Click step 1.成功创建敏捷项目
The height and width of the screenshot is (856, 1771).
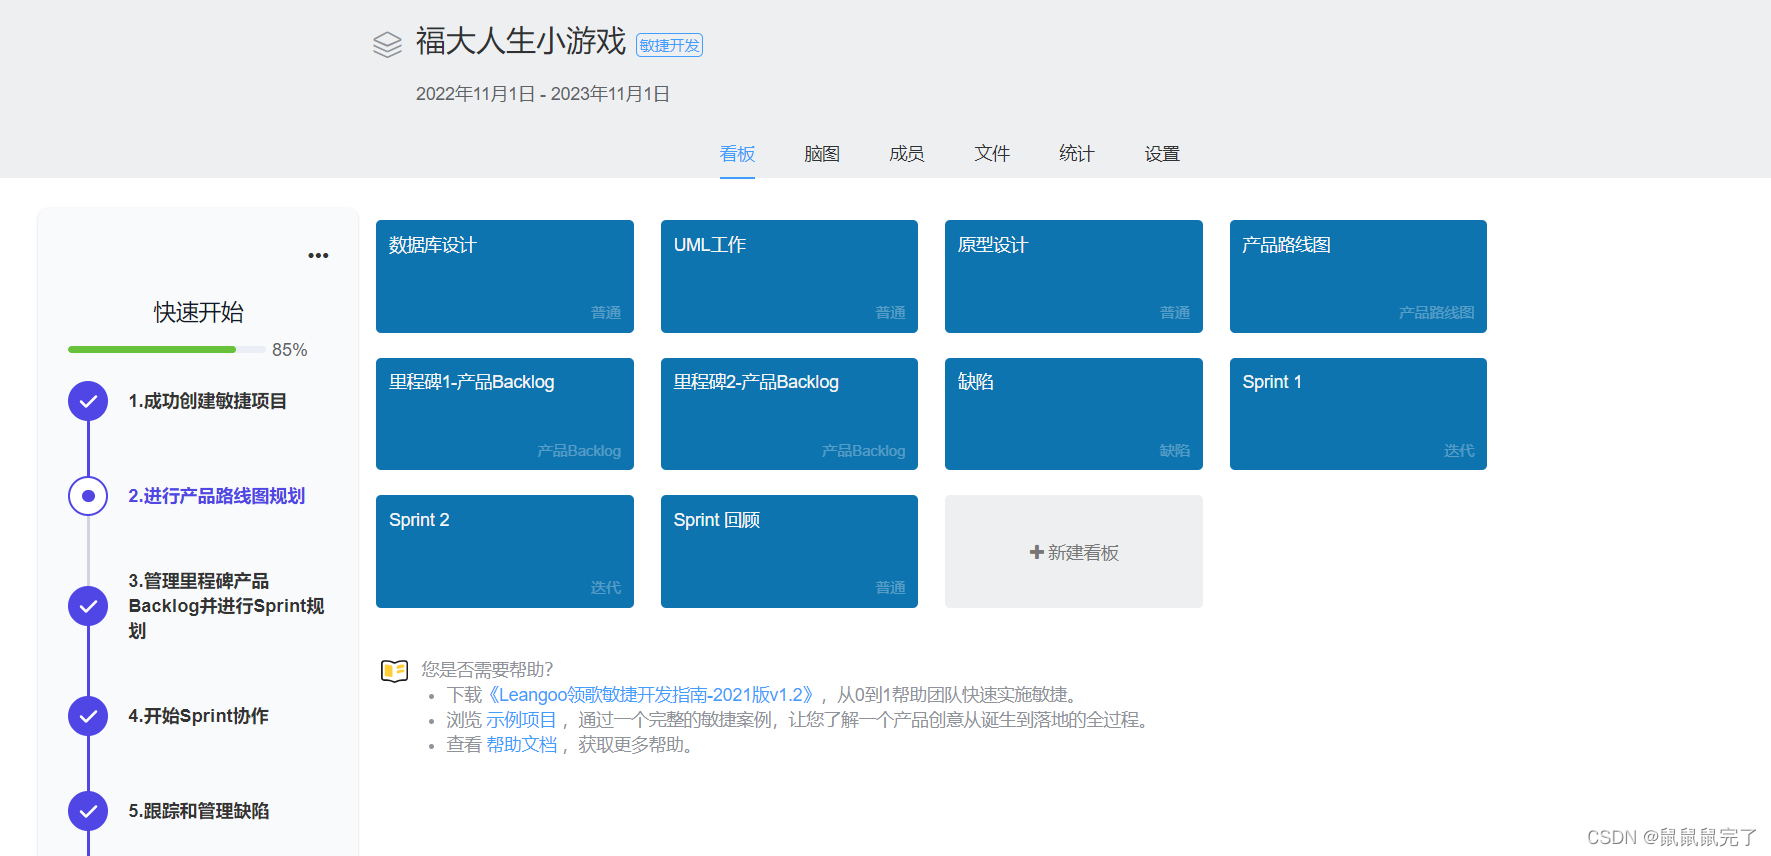207,401
